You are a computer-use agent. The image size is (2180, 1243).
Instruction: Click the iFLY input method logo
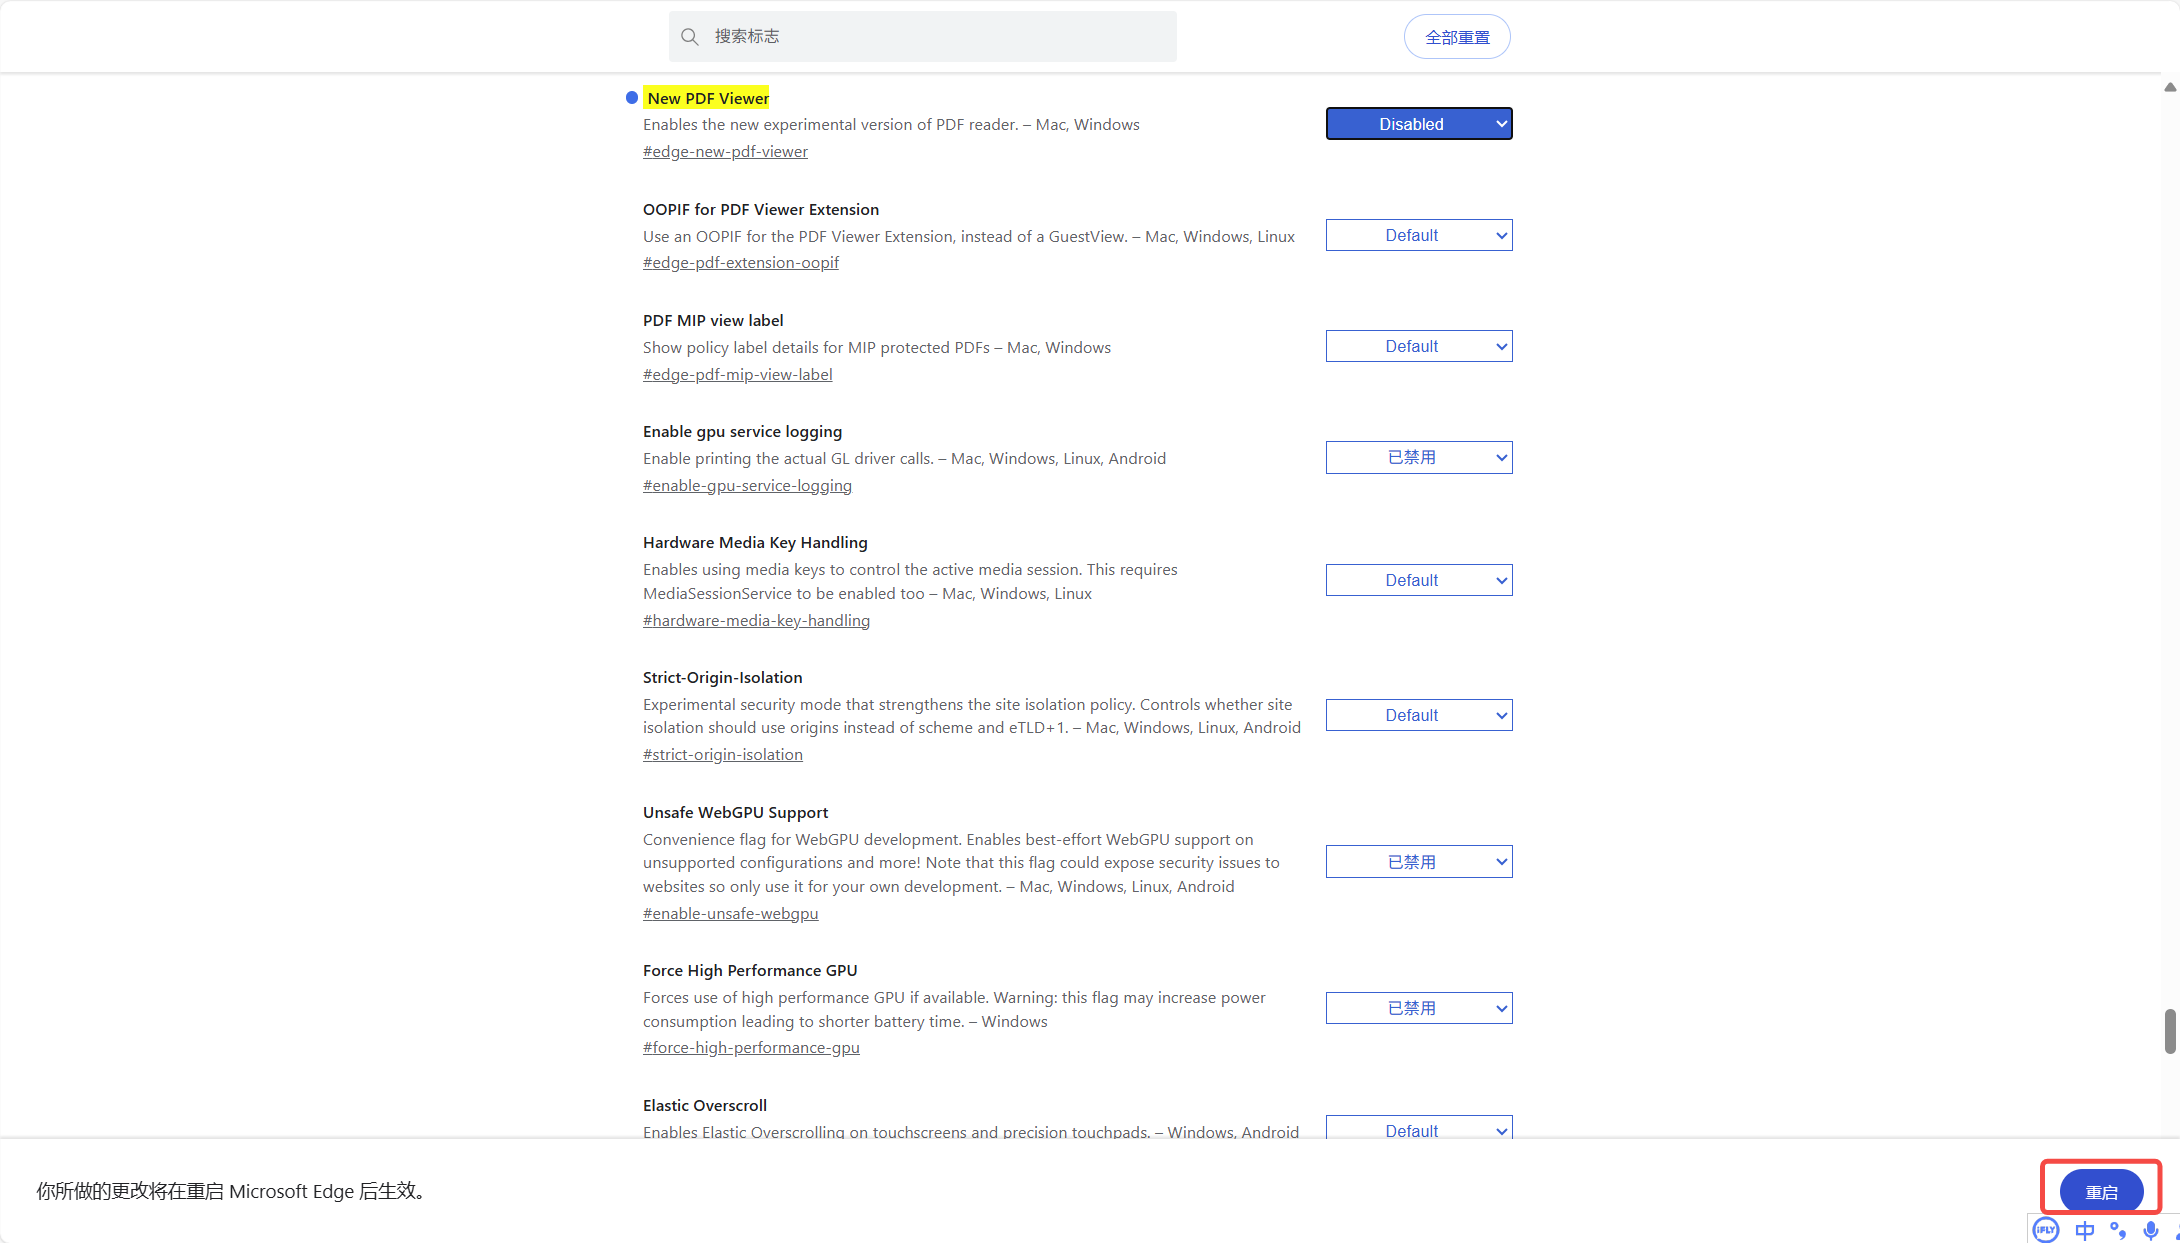coord(2046,1230)
